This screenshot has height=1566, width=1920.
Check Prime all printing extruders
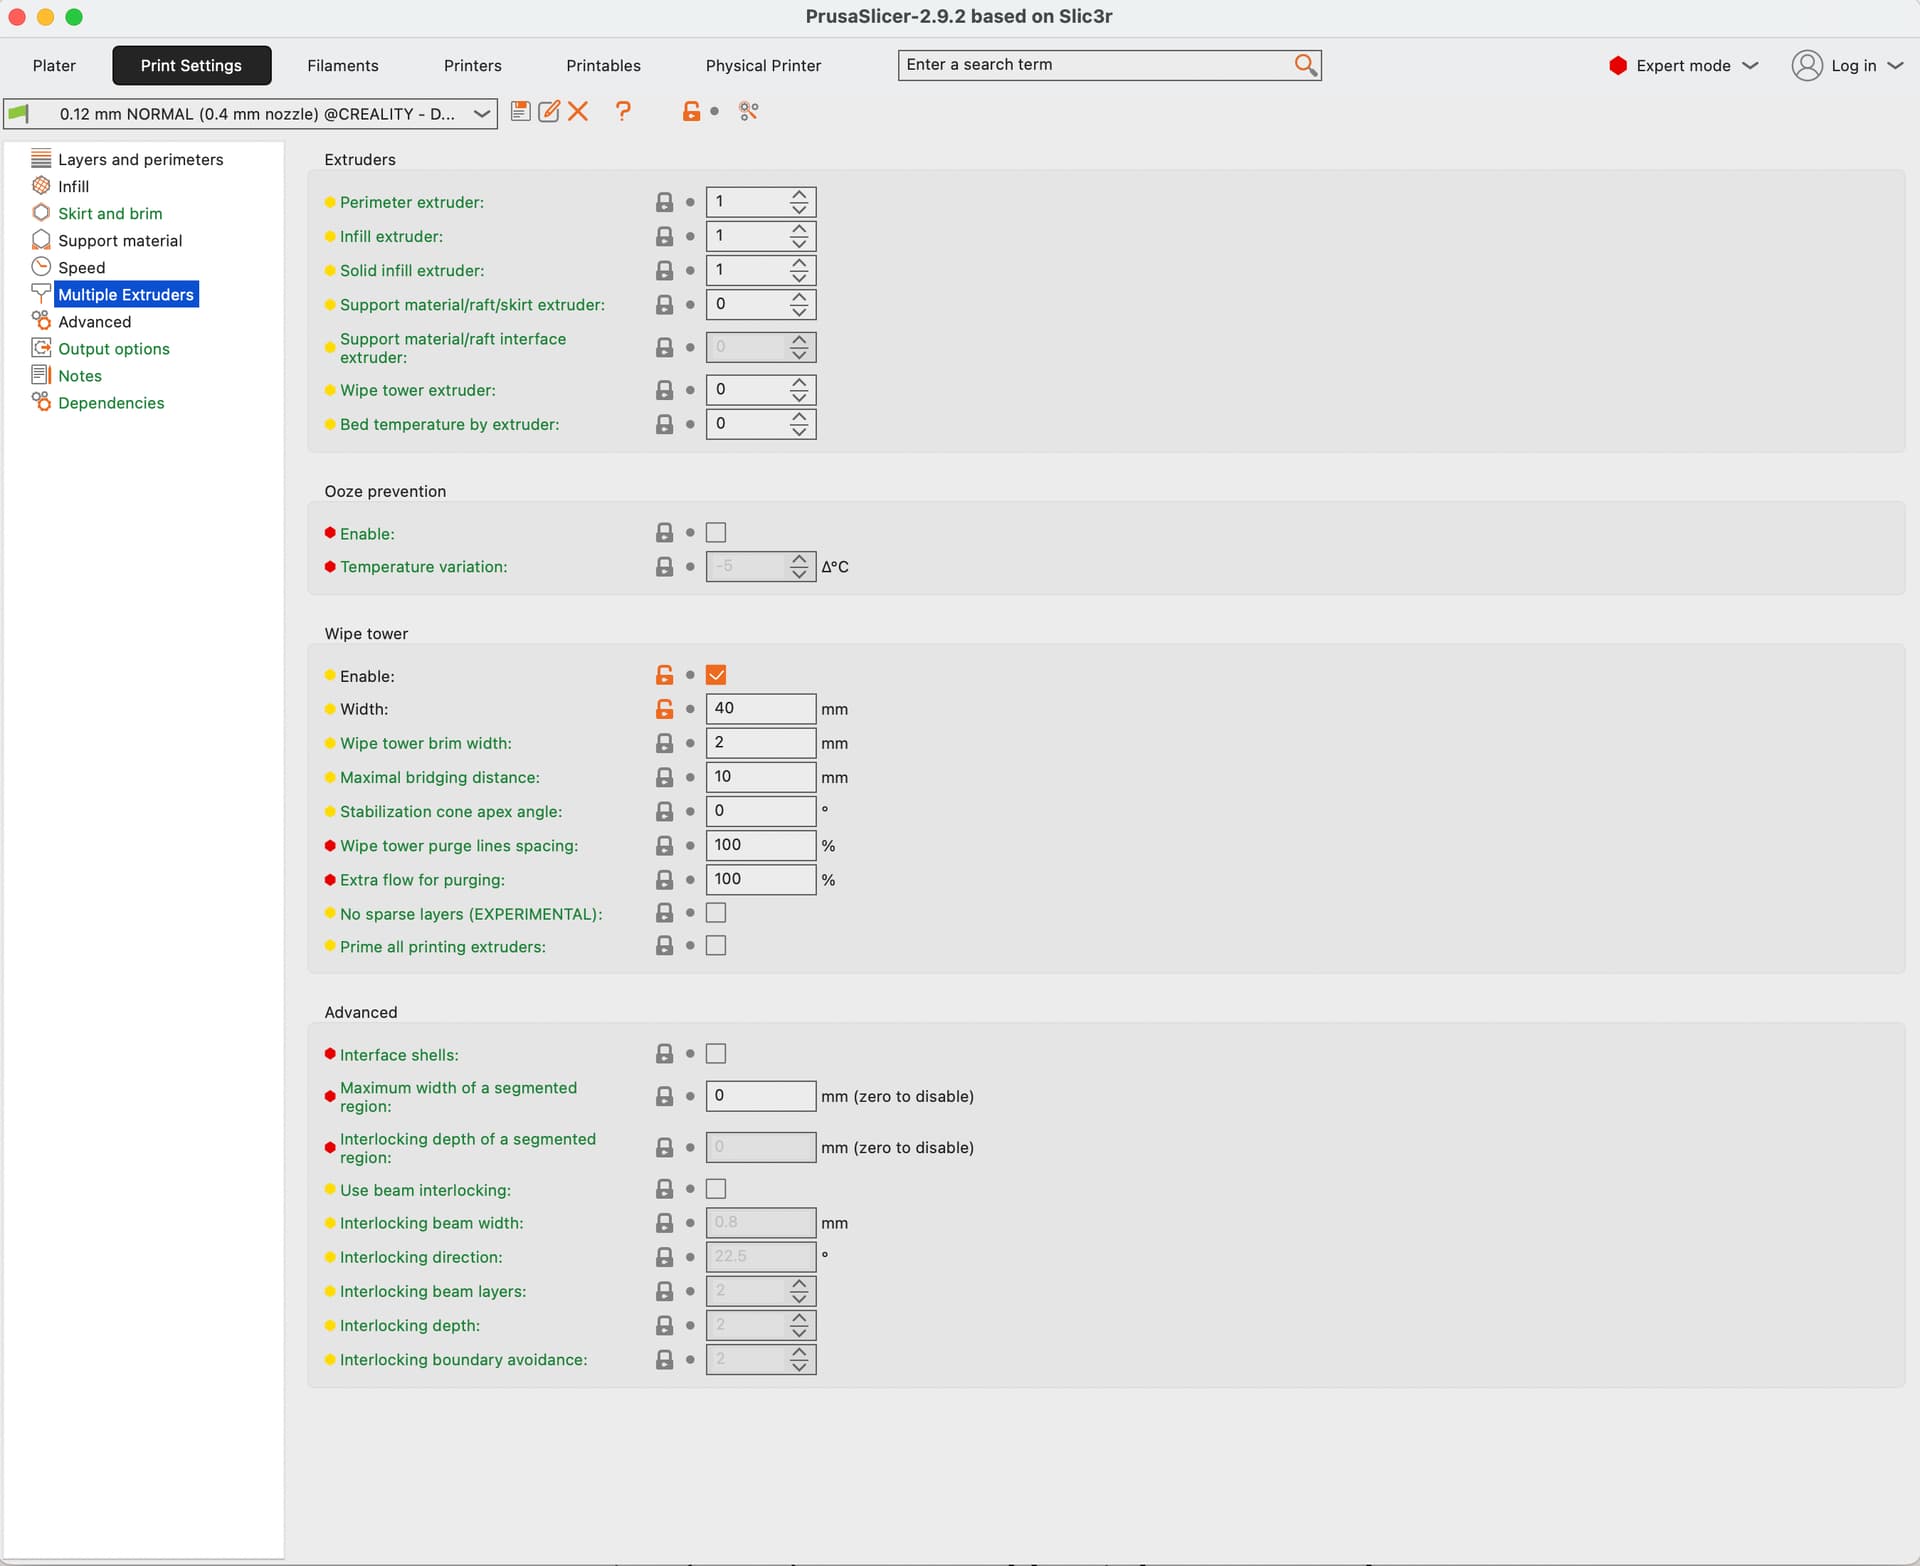(x=716, y=946)
